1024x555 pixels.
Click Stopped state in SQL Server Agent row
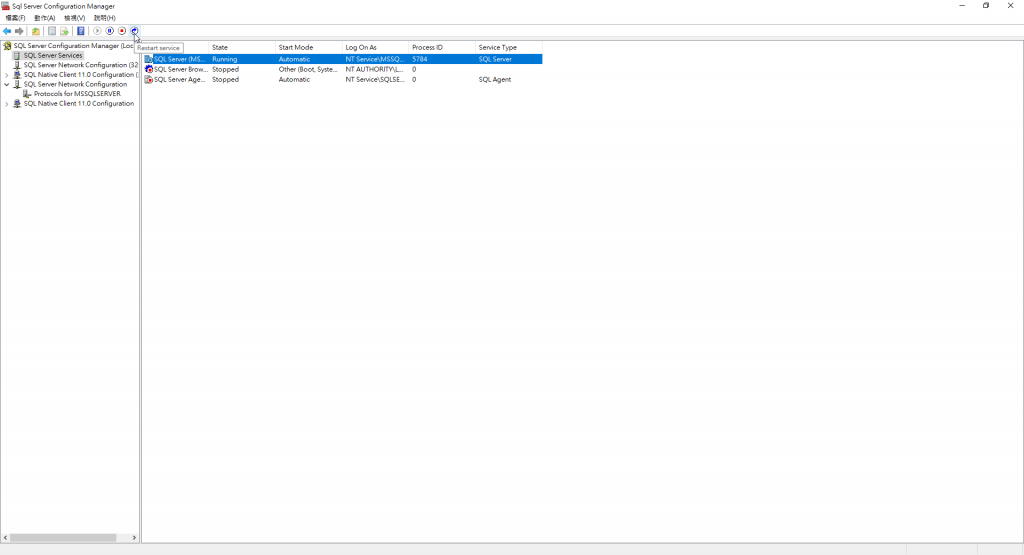pyautogui.click(x=225, y=80)
